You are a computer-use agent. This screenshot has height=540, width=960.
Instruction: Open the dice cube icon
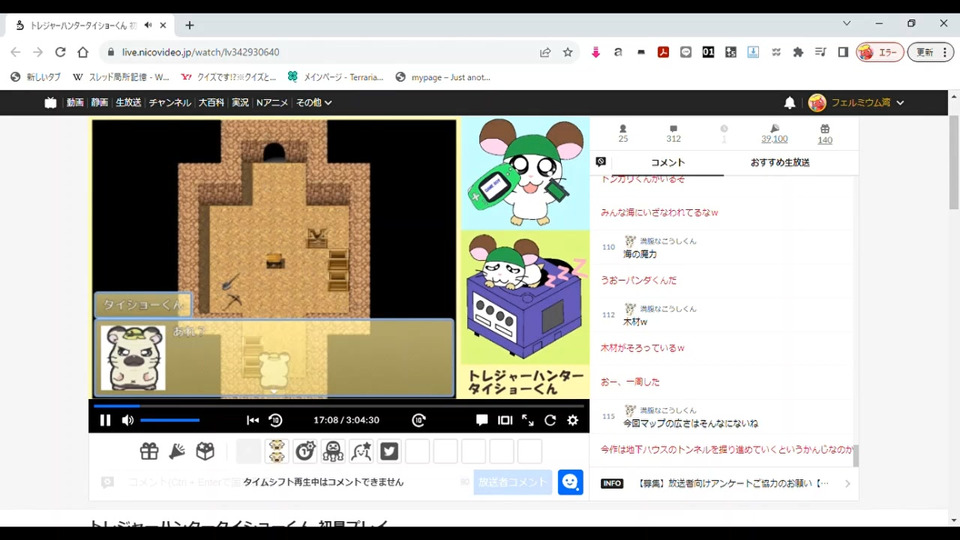(x=205, y=451)
